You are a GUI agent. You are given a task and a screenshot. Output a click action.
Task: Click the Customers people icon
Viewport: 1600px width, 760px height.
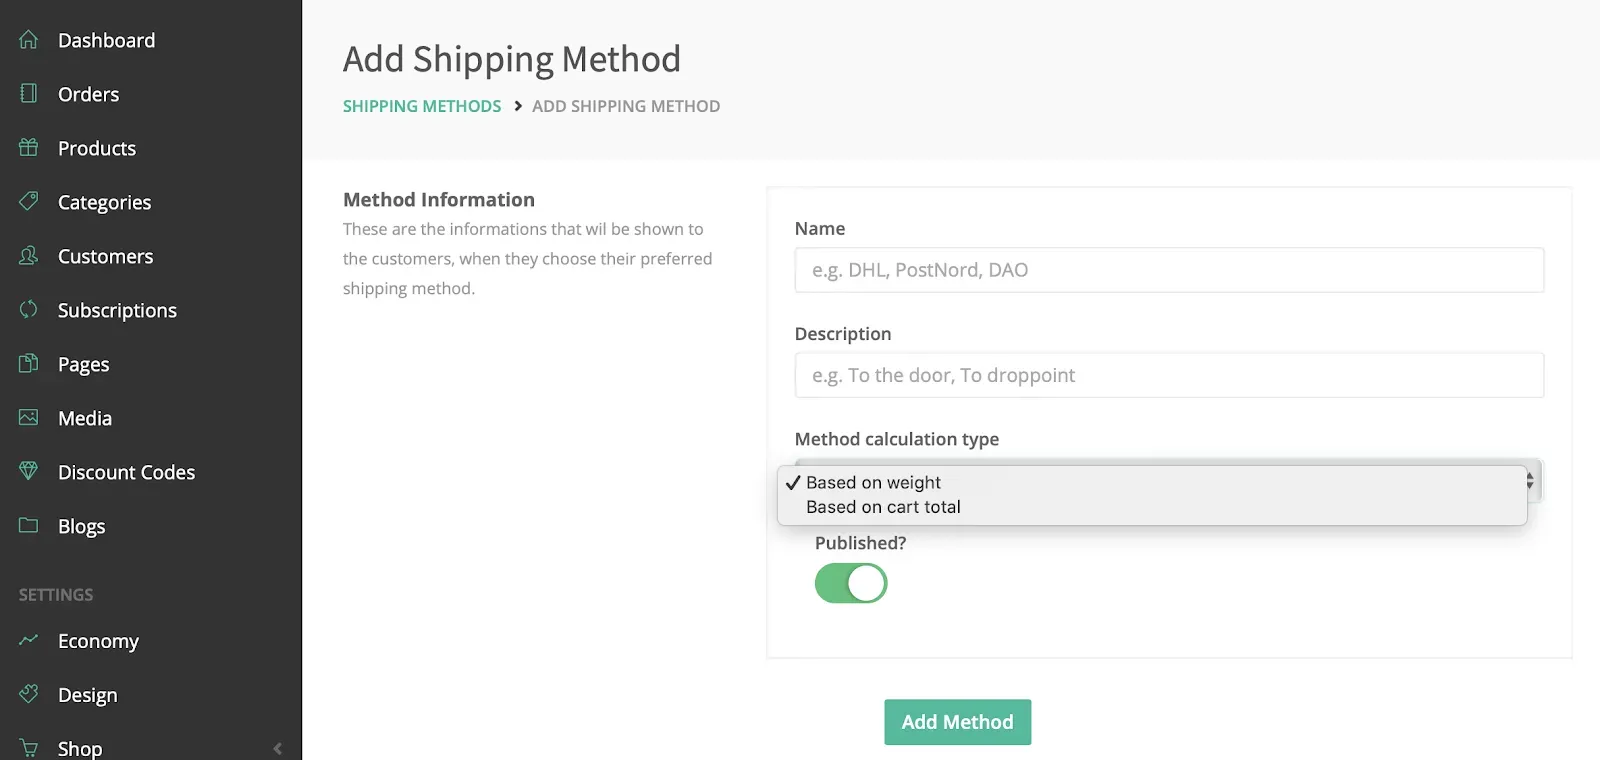(28, 256)
